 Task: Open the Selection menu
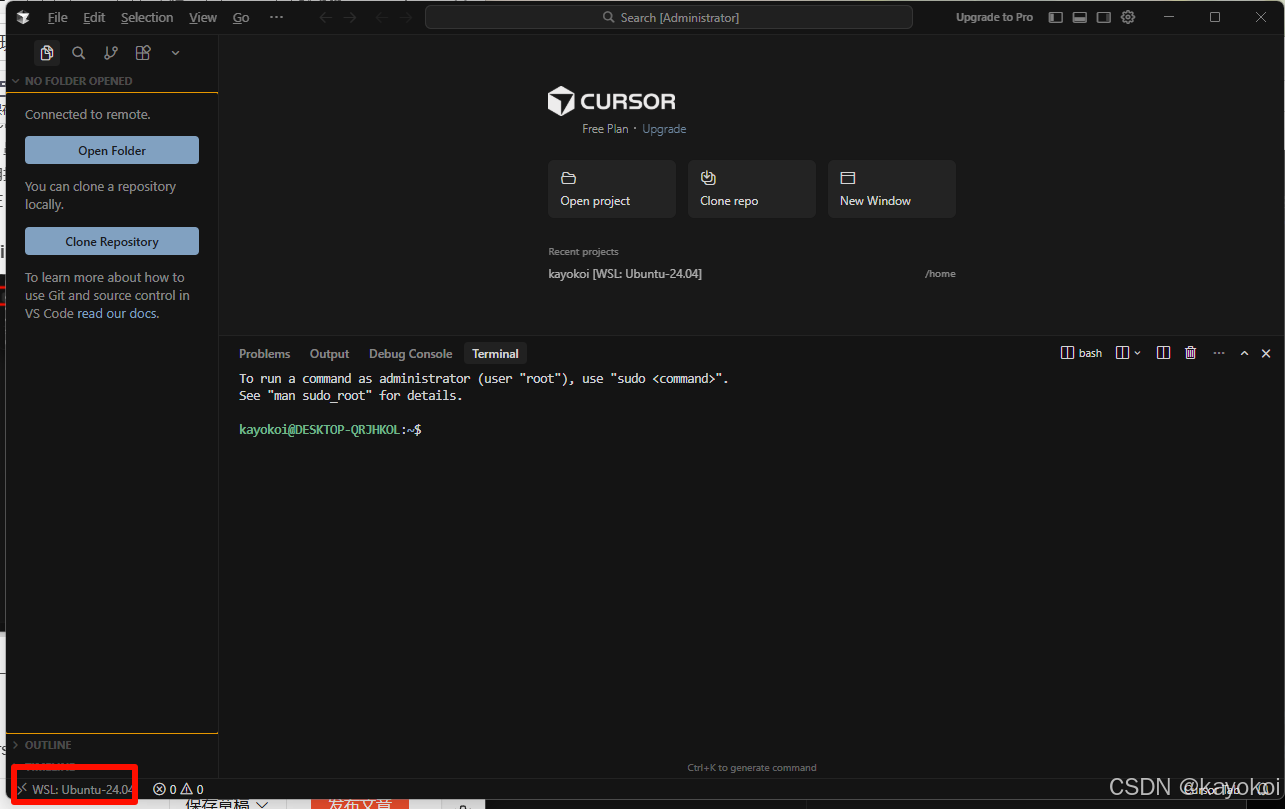tap(147, 17)
